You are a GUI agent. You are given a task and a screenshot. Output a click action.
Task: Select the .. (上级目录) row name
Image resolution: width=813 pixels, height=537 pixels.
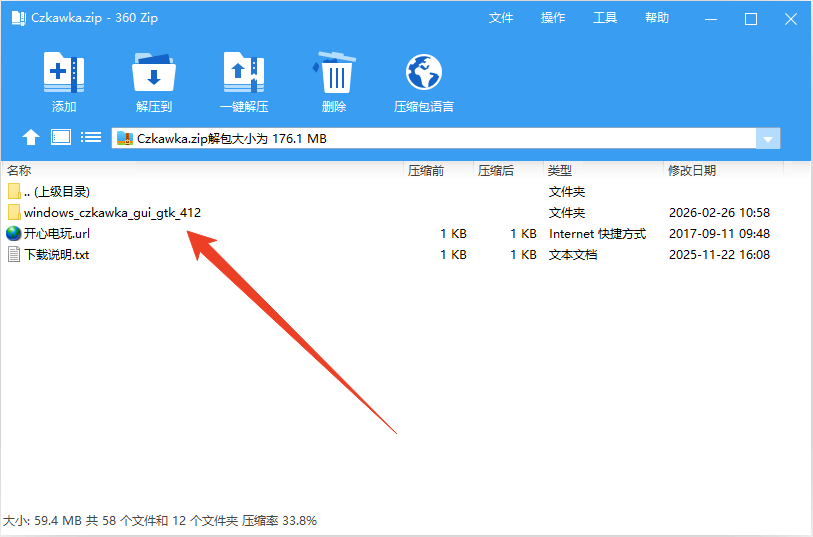pyautogui.click(x=57, y=192)
